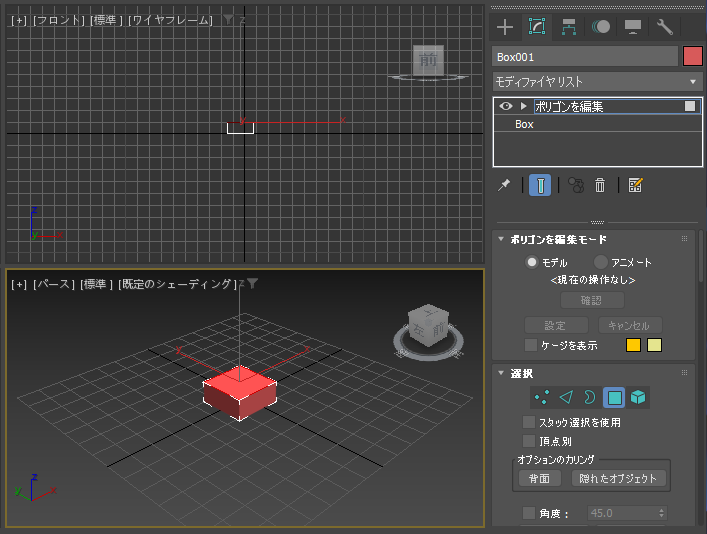The image size is (707, 534).
Task: Select Border sub-object level icon
Action: (590, 397)
